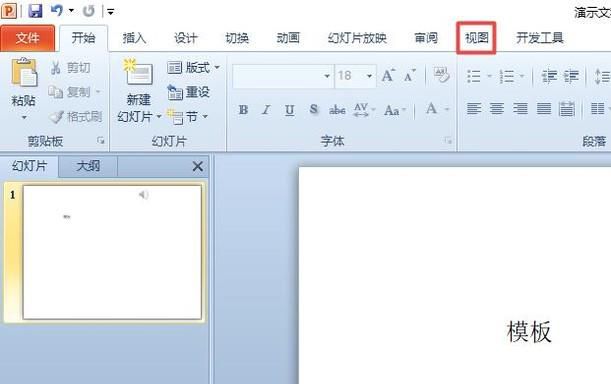The height and width of the screenshot is (384, 611).
Task: Switch to the 设计 ribbon tab
Action: point(185,38)
